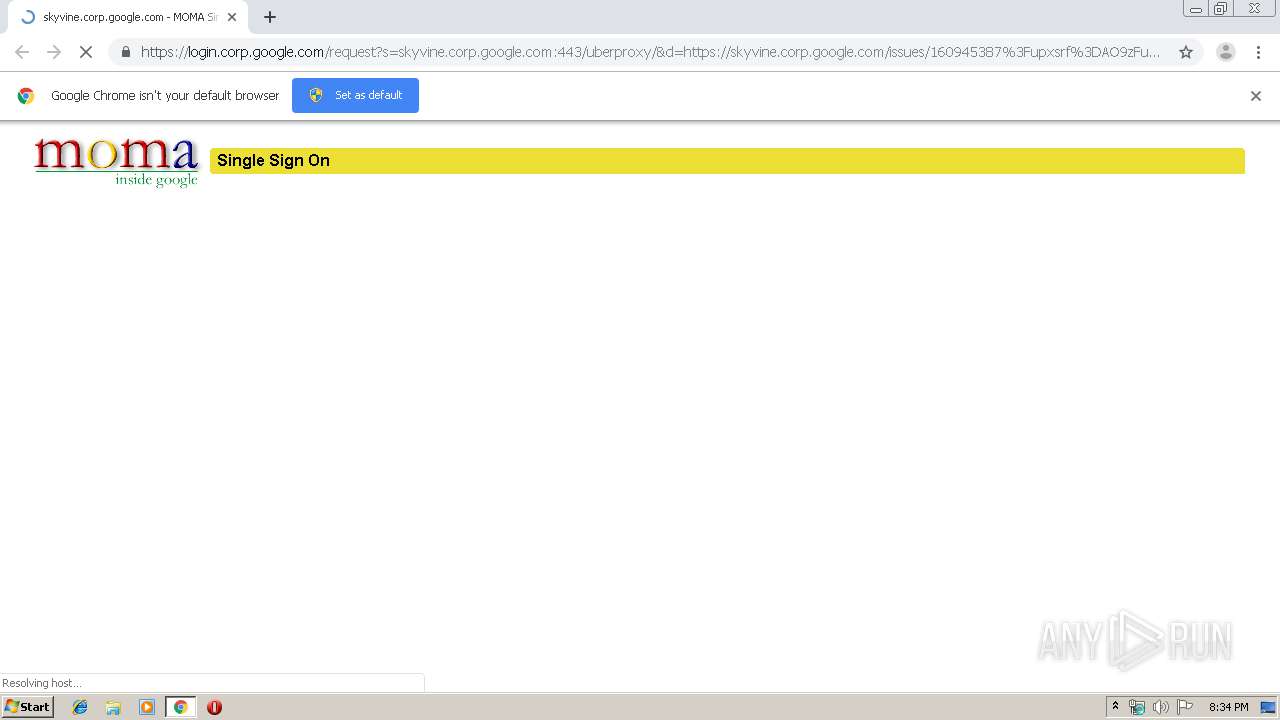
Task: Select the Single Sign On heading
Action: pos(273,160)
